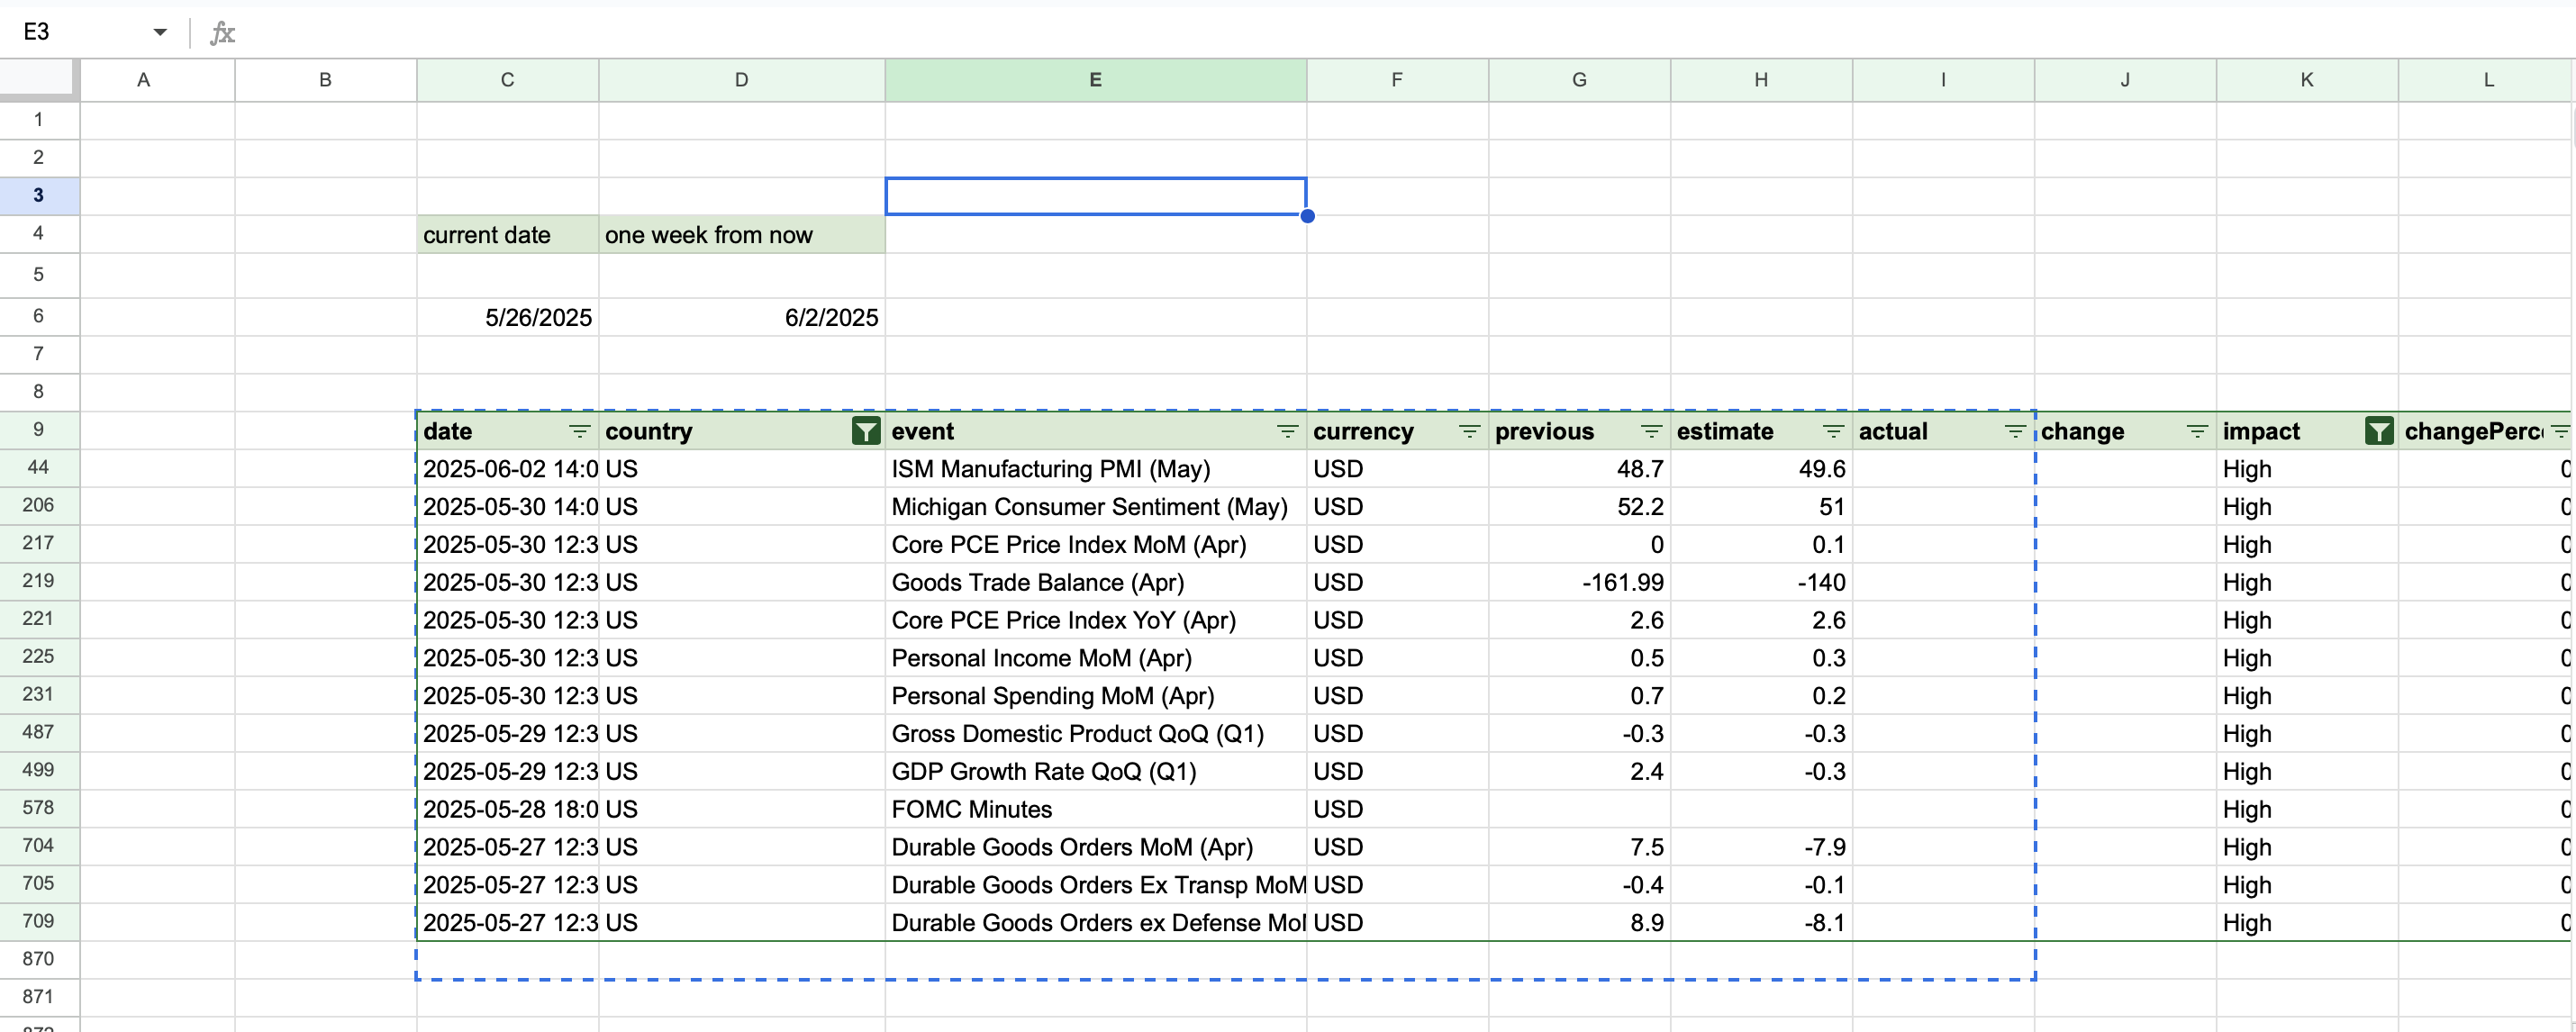Select the previous value 48.7
Image resolution: width=2576 pixels, height=1032 pixels.
(1580, 469)
